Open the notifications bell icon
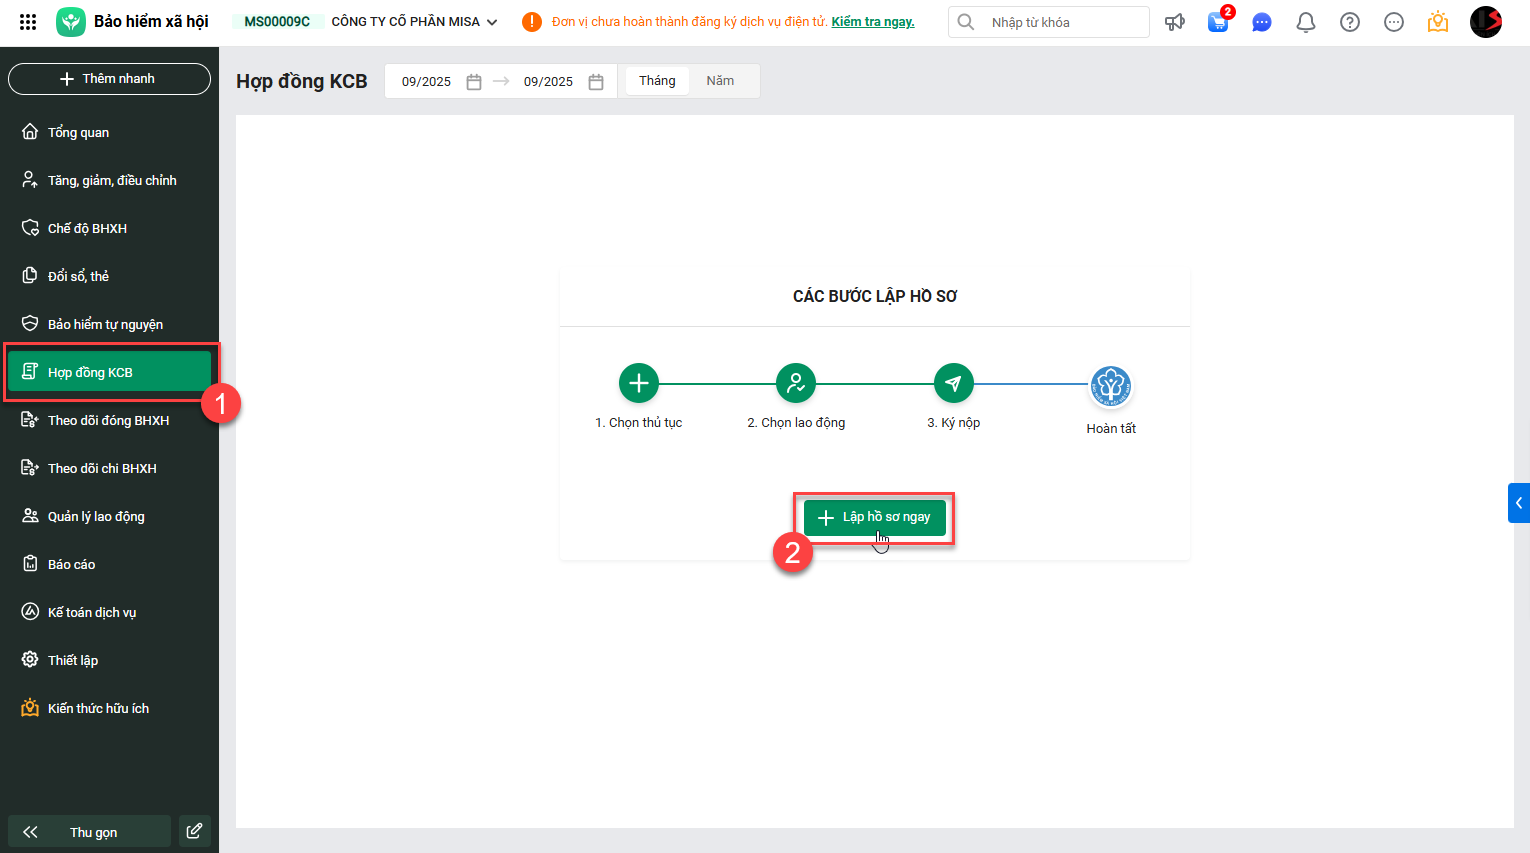1530x853 pixels. 1306,22
